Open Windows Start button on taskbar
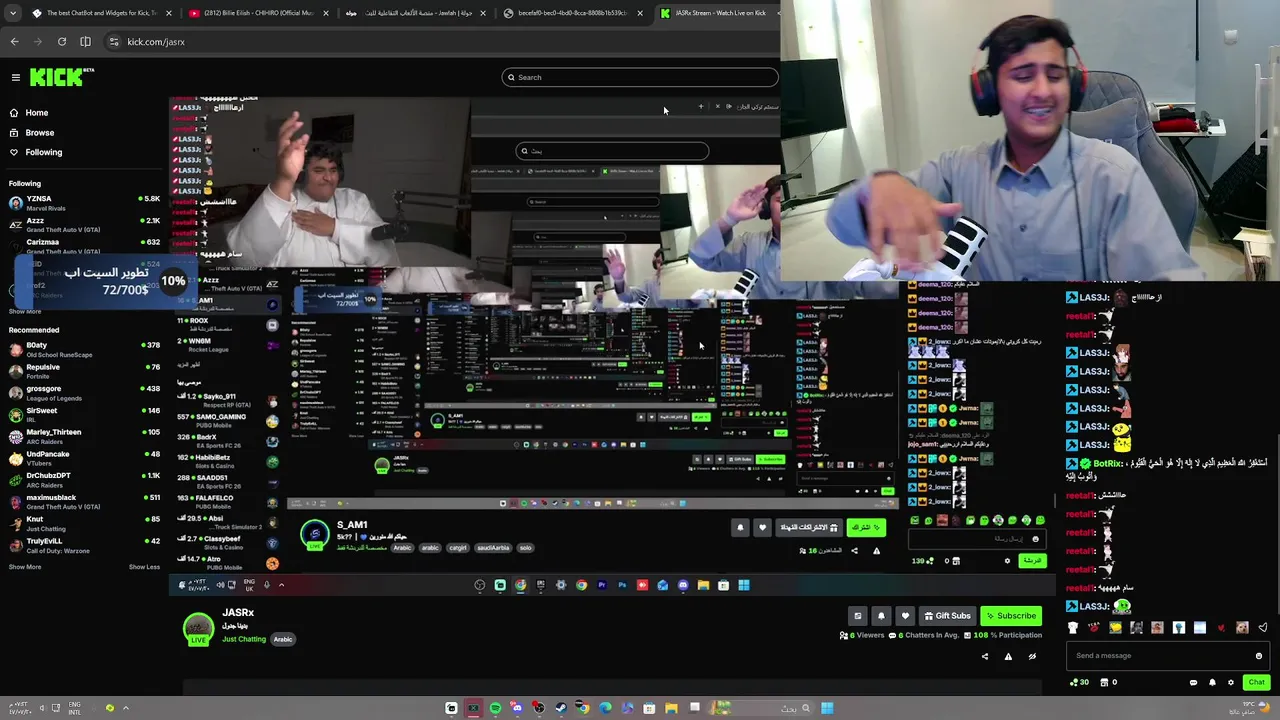Screen dimensions: 1280x720 827,708
